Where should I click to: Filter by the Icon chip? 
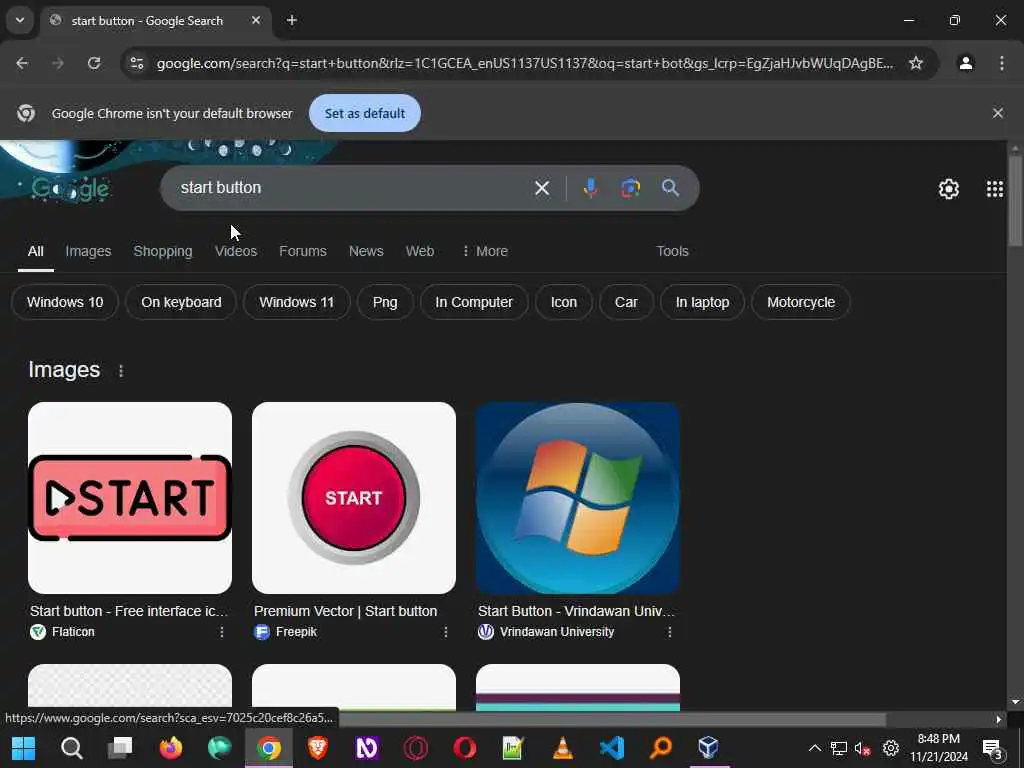563,302
